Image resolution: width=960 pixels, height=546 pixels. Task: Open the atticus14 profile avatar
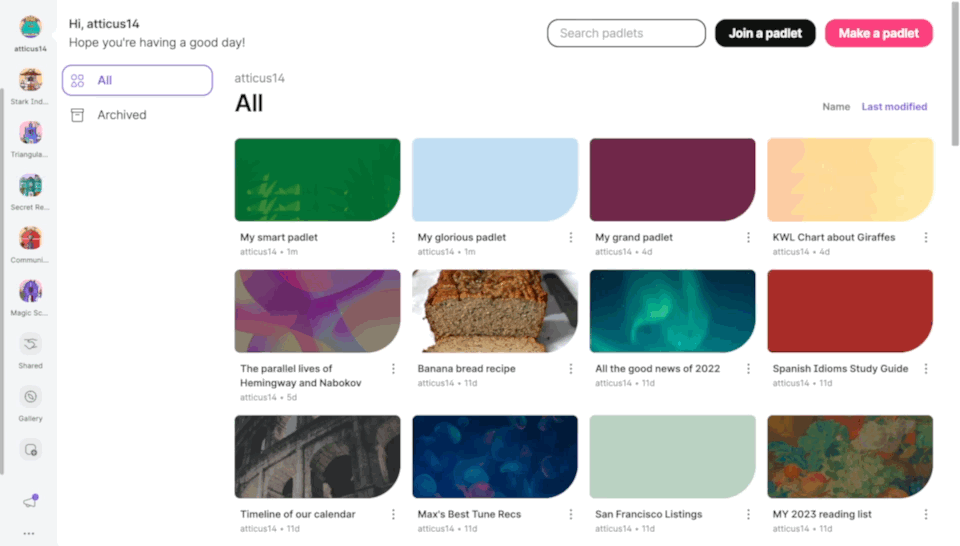[x=30, y=28]
